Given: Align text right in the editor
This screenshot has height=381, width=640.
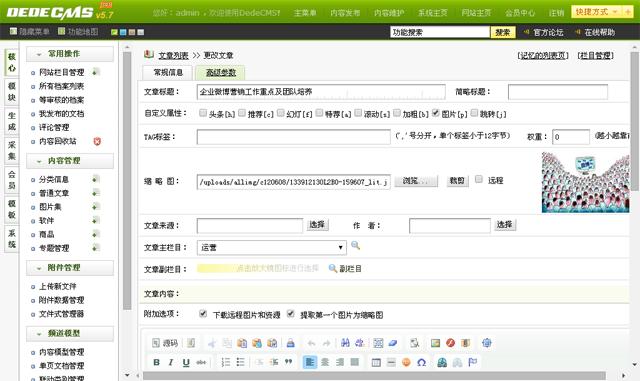Looking at the screenshot, I should click(340, 362).
